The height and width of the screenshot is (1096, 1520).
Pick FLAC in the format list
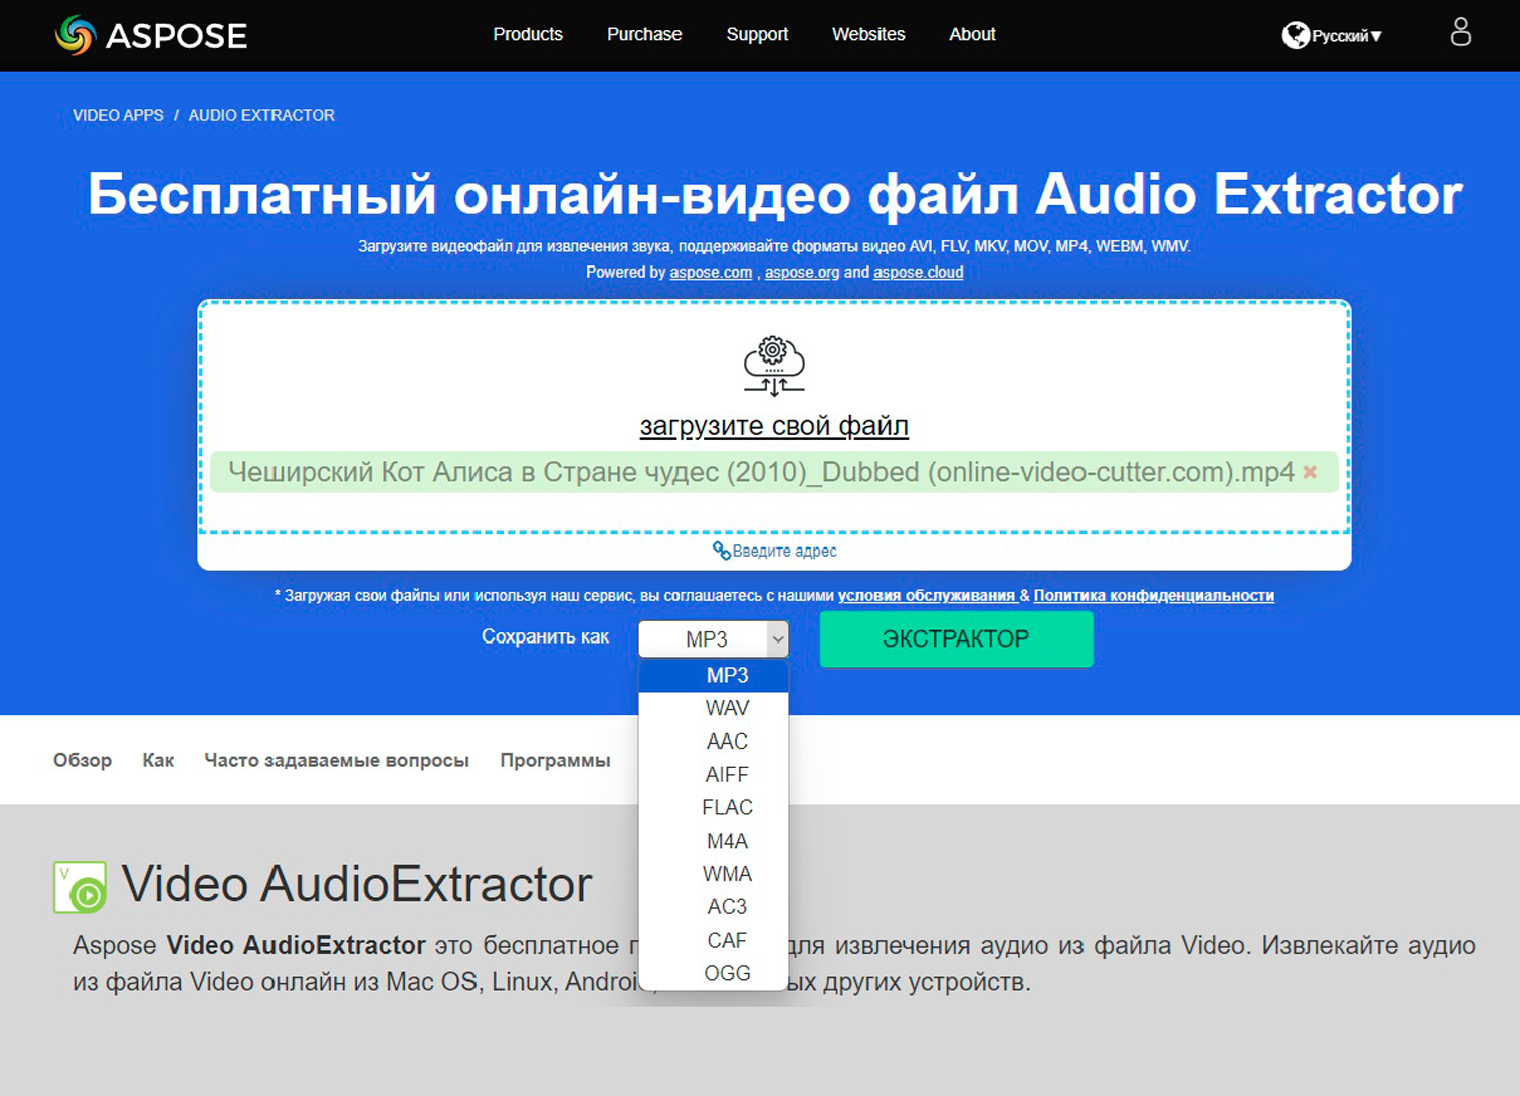(x=713, y=807)
